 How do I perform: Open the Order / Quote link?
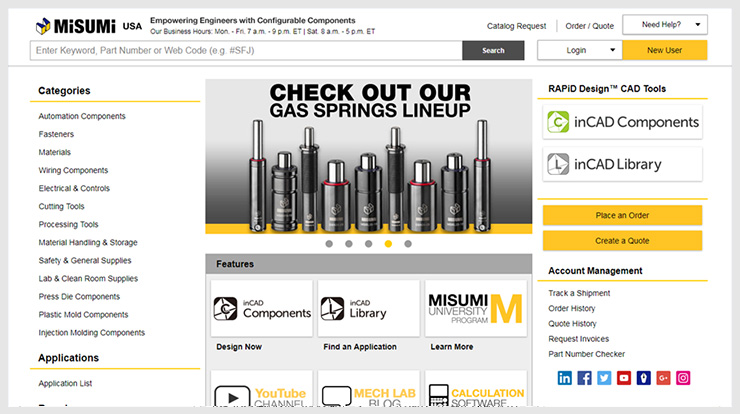589,26
